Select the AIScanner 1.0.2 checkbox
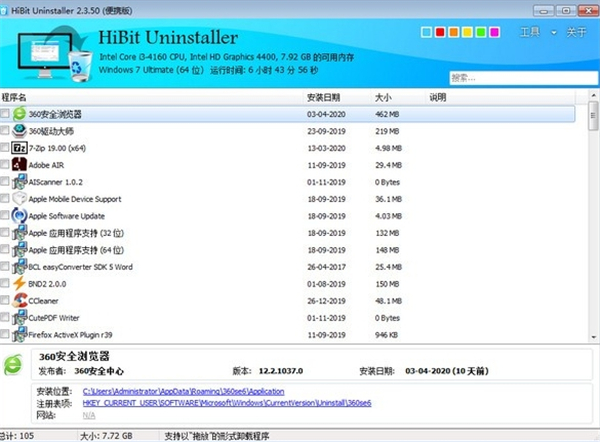600x442 pixels. click(x=5, y=181)
